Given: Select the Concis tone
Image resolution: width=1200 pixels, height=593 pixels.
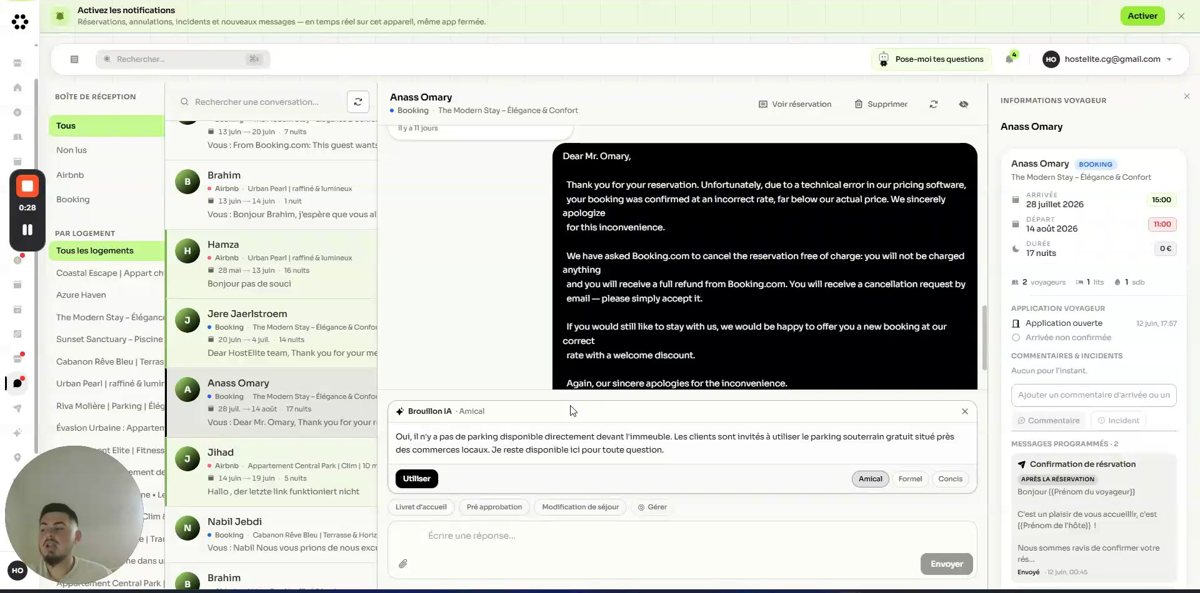Looking at the screenshot, I should pos(950,479).
